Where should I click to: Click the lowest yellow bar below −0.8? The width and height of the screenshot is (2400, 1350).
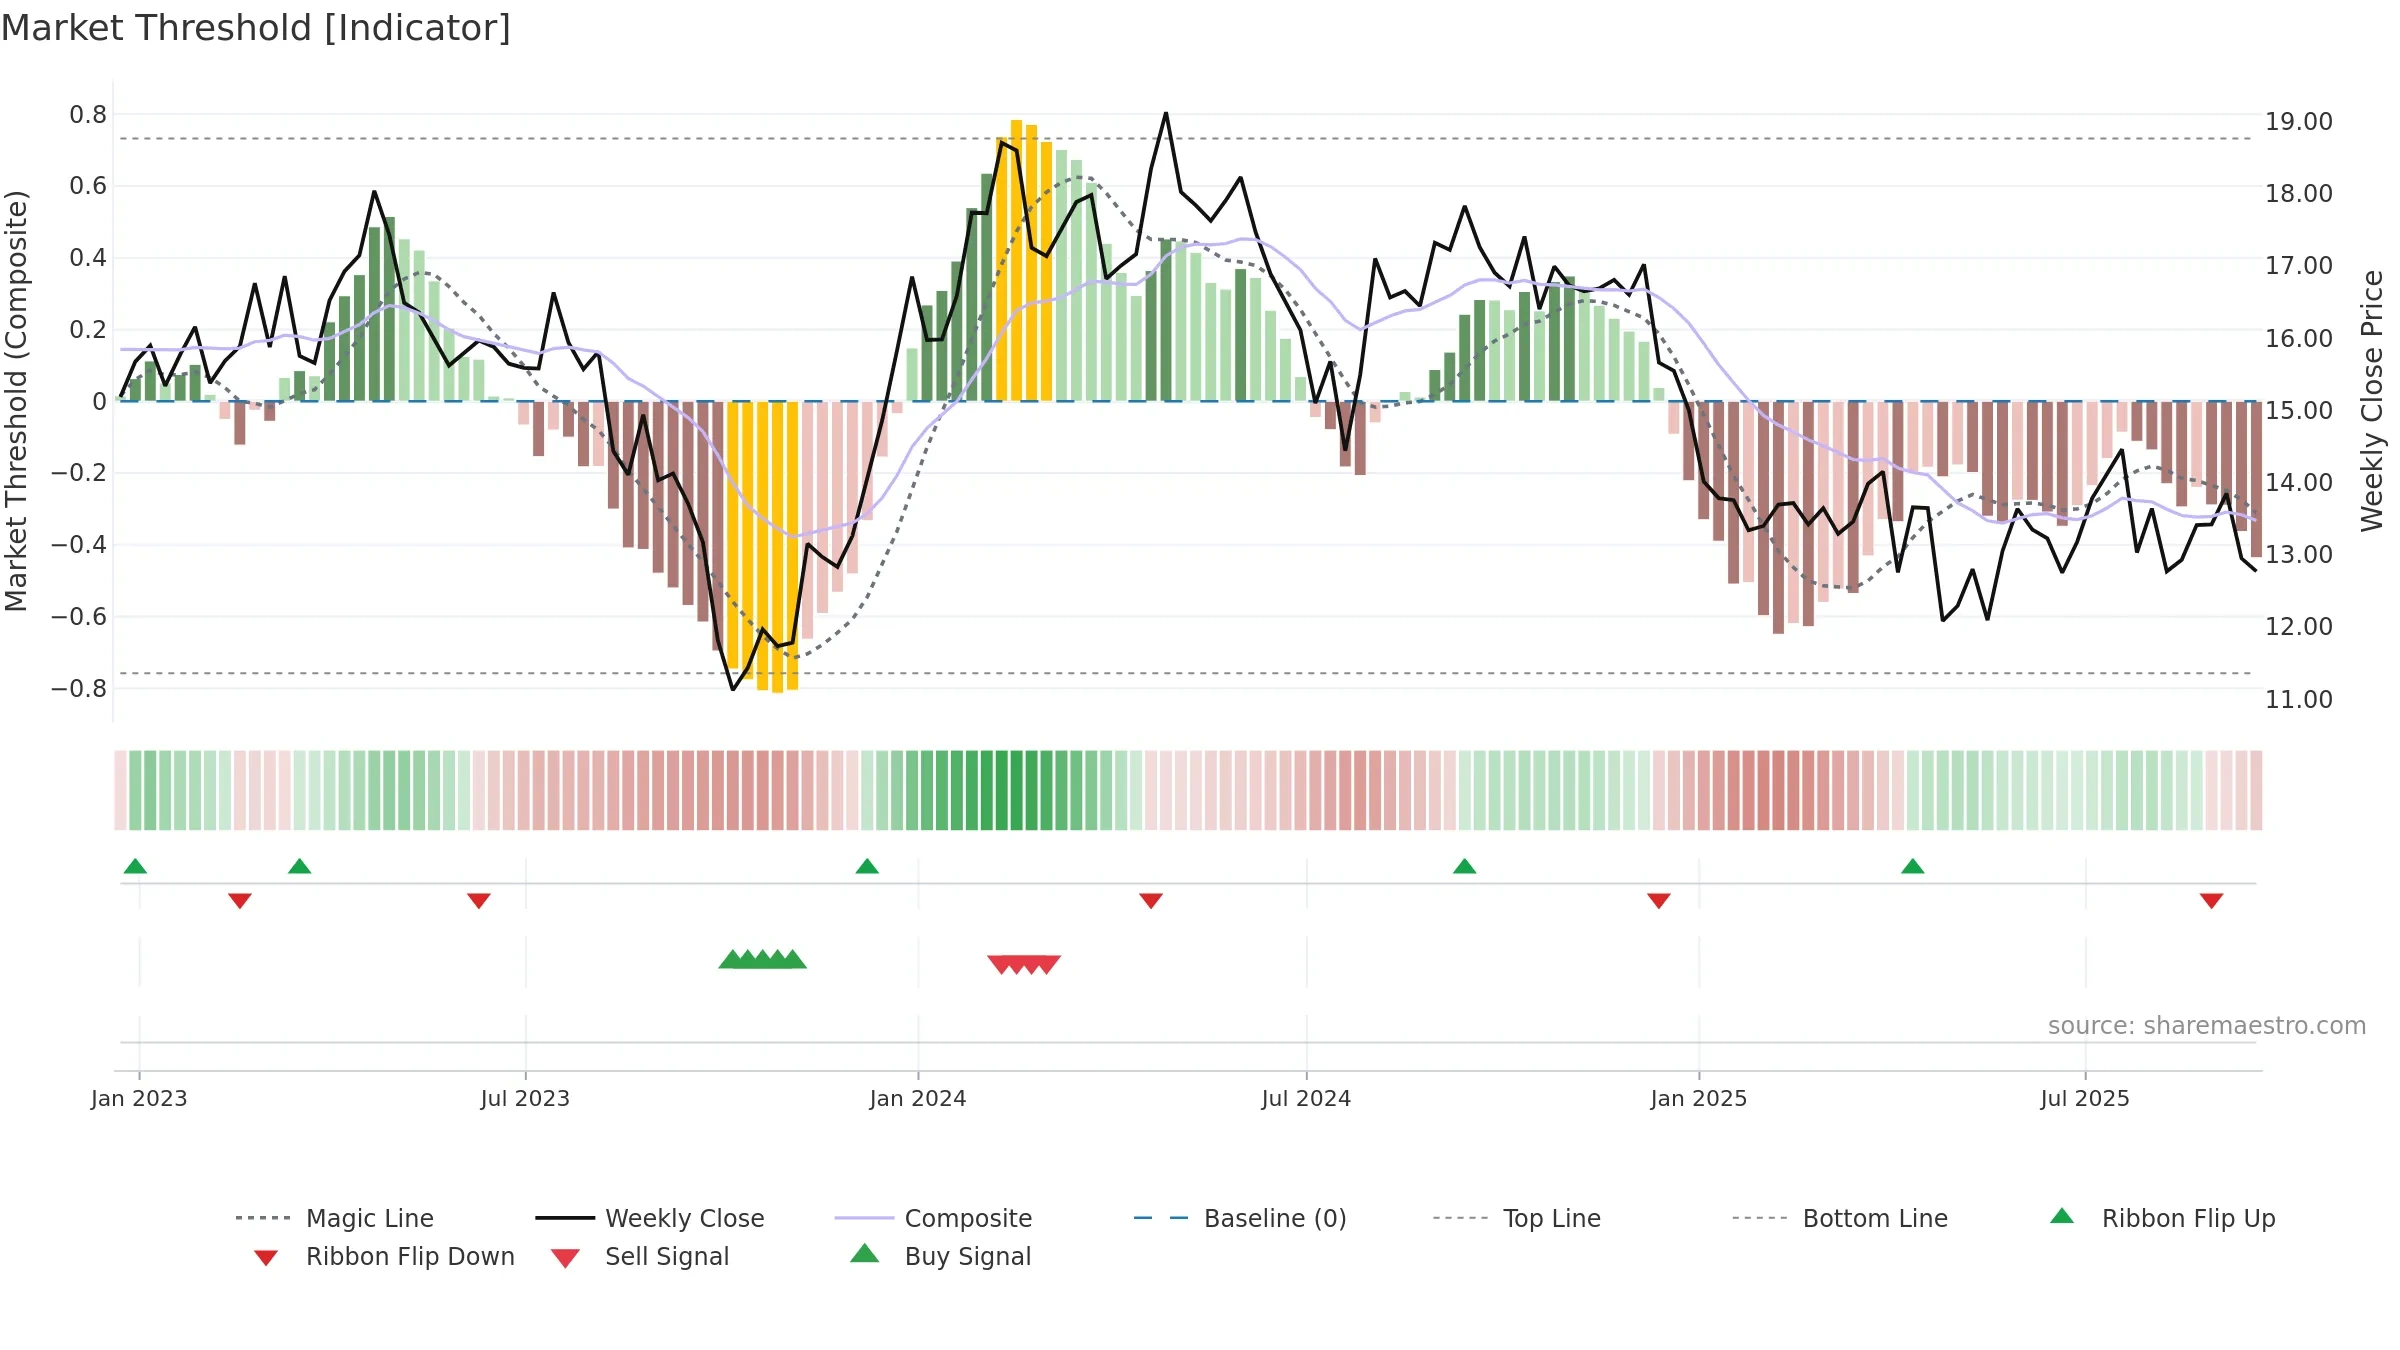pos(777,547)
